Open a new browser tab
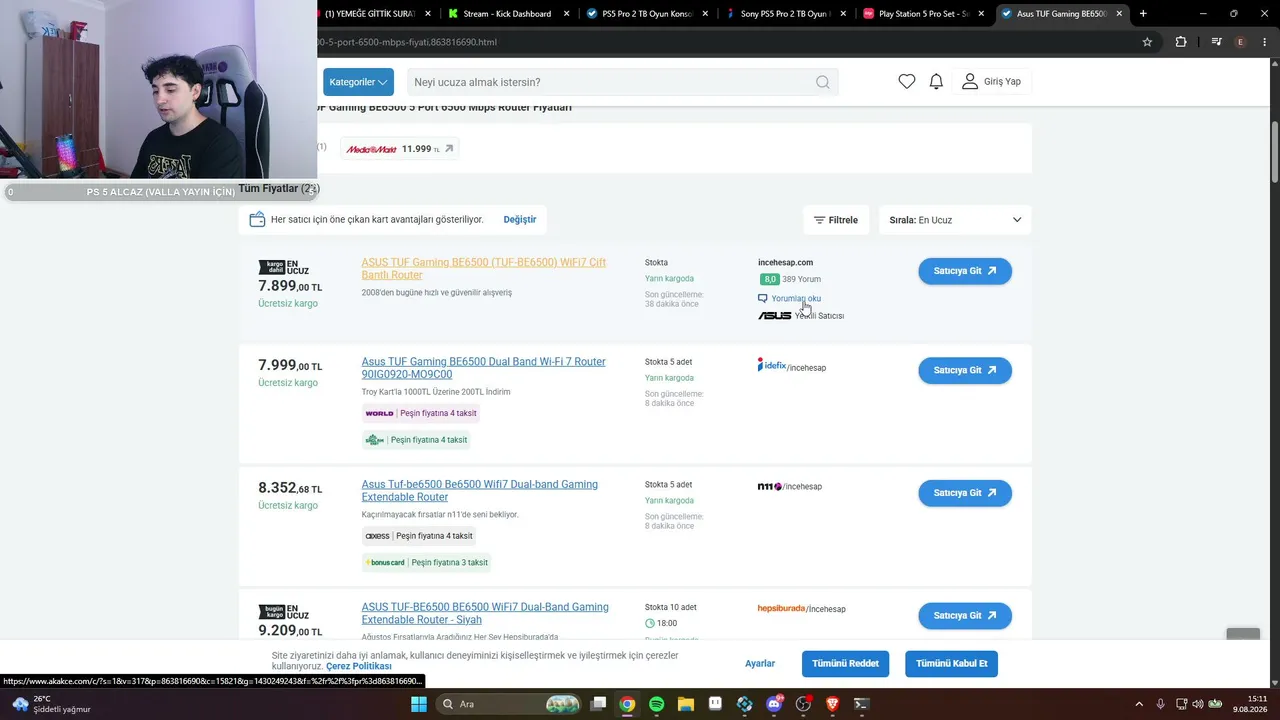 click(x=1143, y=14)
